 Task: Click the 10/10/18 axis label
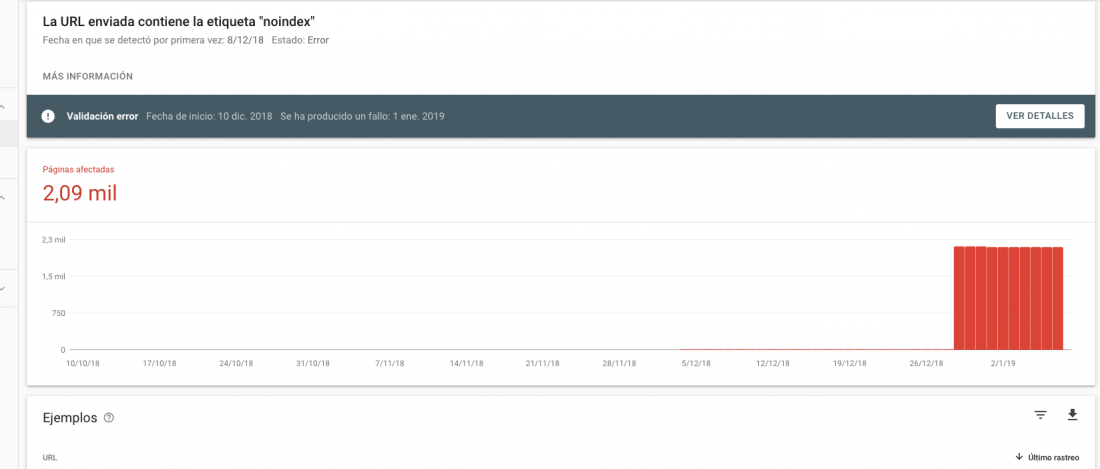[83, 364]
